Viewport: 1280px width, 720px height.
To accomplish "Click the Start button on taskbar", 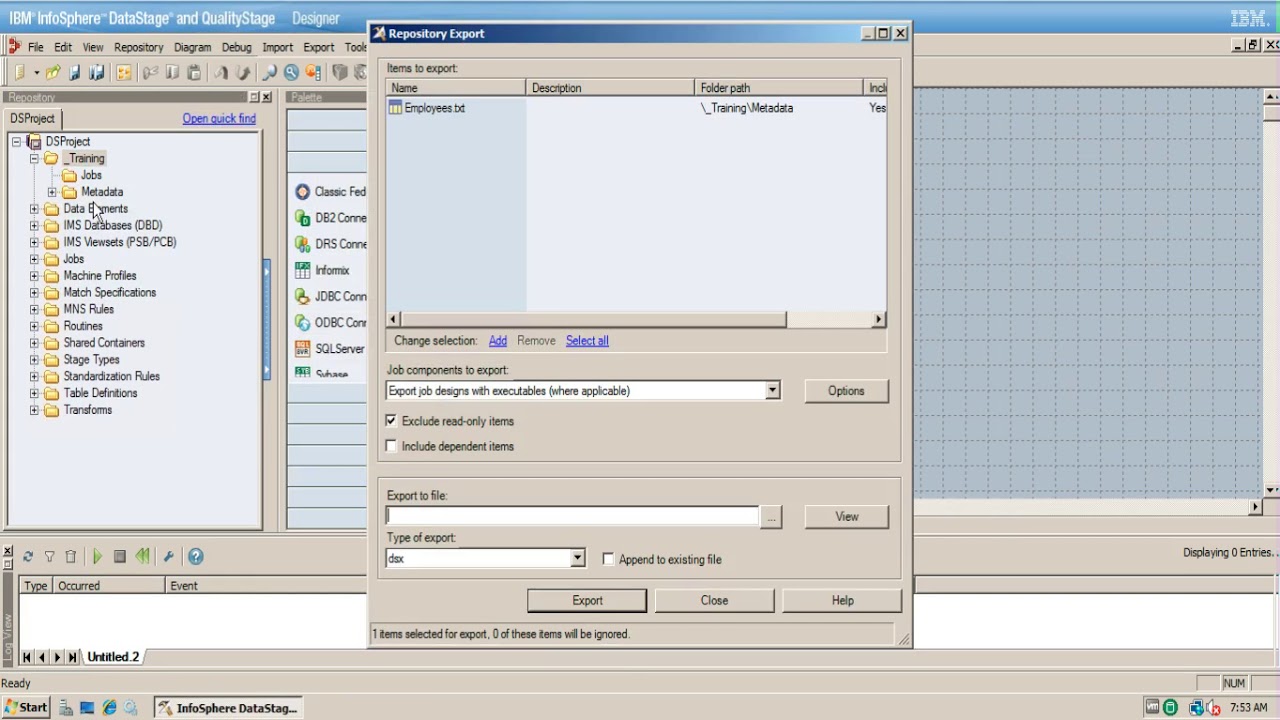I will tap(25, 708).
